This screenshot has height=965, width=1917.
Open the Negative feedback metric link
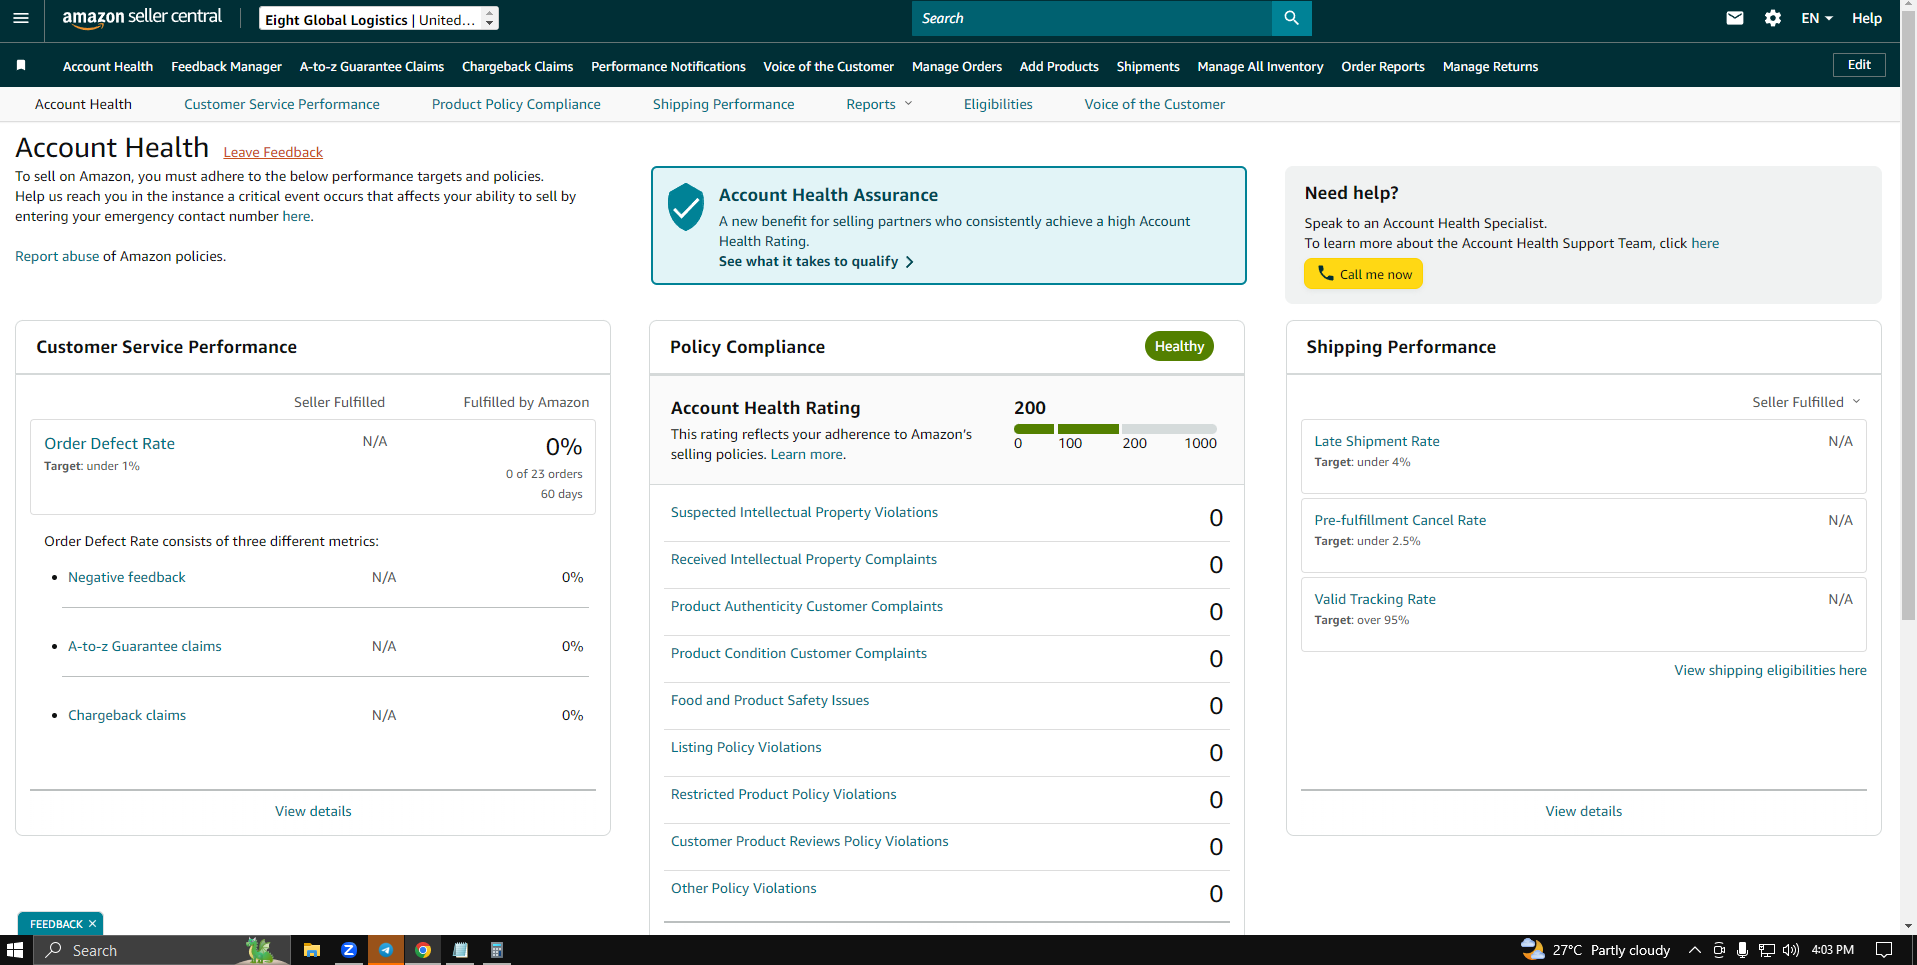click(127, 577)
